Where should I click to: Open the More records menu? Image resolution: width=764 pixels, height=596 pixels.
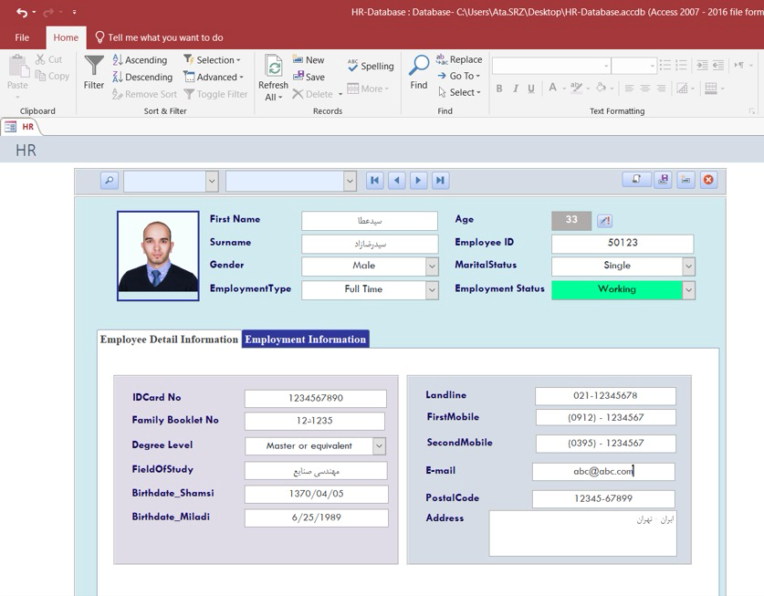pyautogui.click(x=368, y=89)
